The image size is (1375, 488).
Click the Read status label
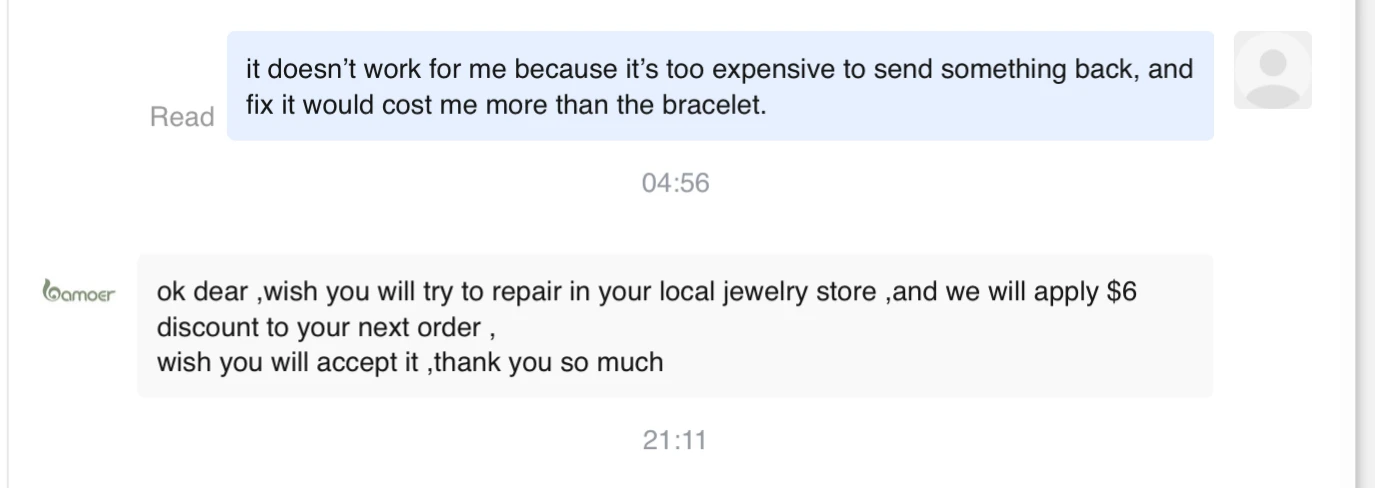(182, 117)
